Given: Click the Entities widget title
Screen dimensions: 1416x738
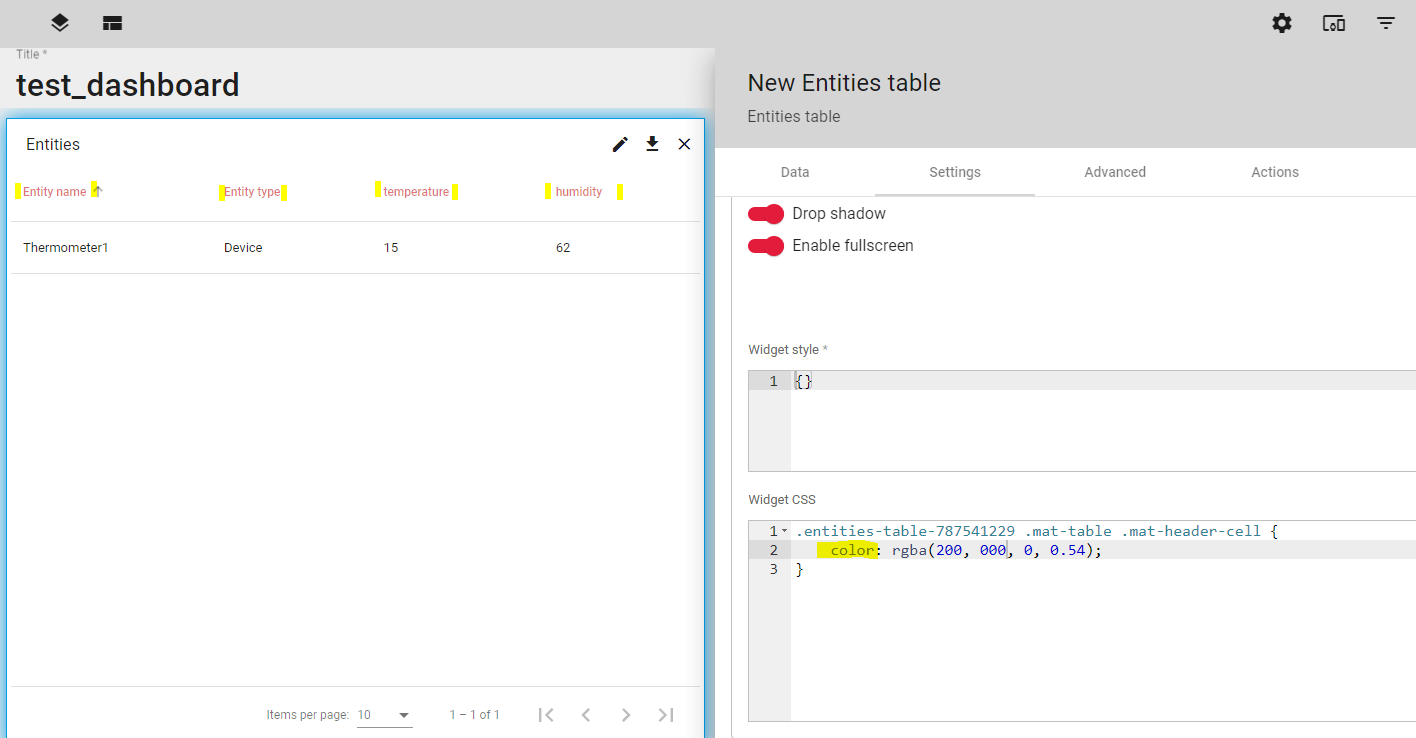Looking at the screenshot, I should [x=53, y=145].
